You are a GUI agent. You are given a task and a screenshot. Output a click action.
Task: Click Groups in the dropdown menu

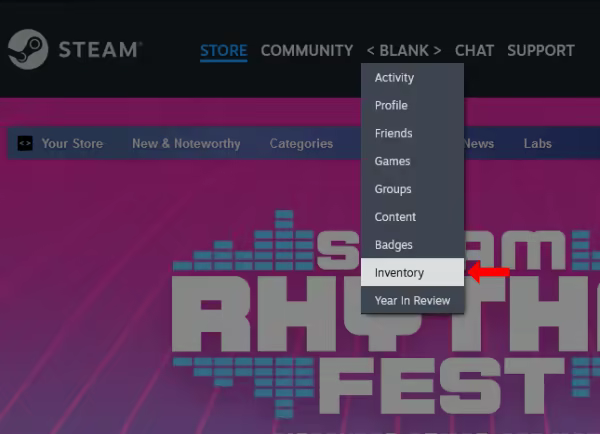coord(393,189)
